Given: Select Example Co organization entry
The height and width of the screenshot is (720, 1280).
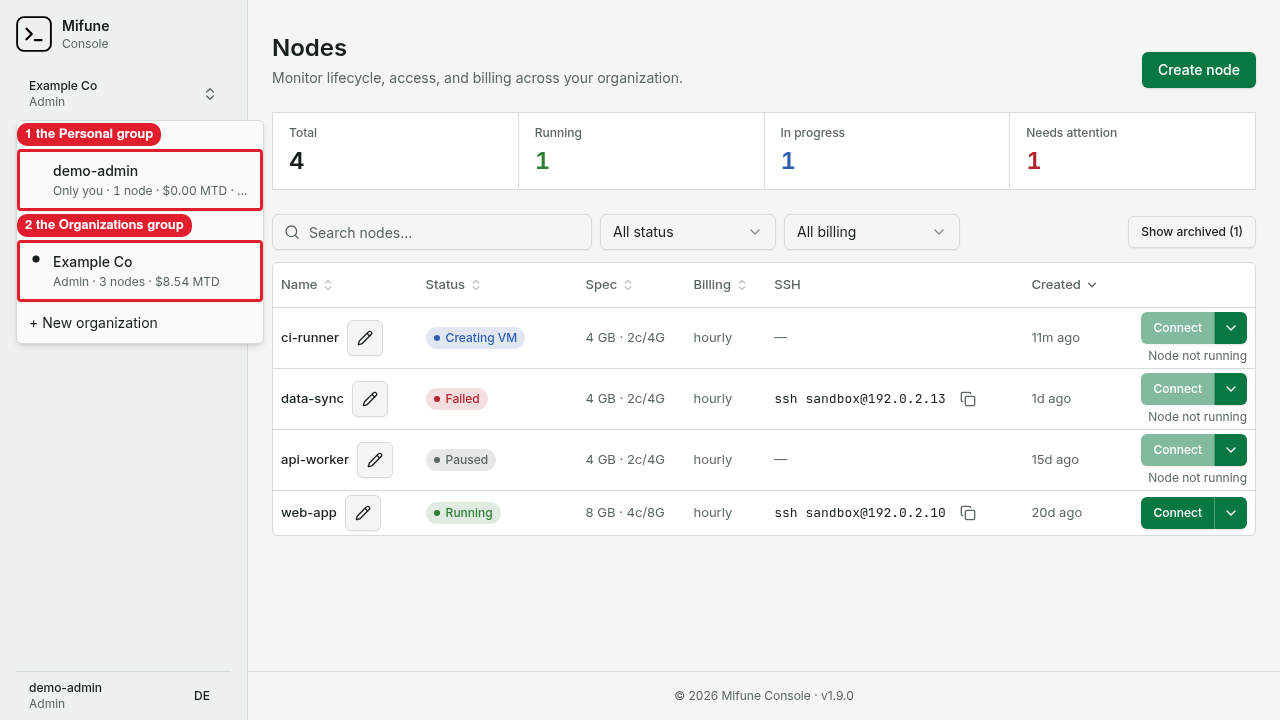Looking at the screenshot, I should click(x=140, y=271).
